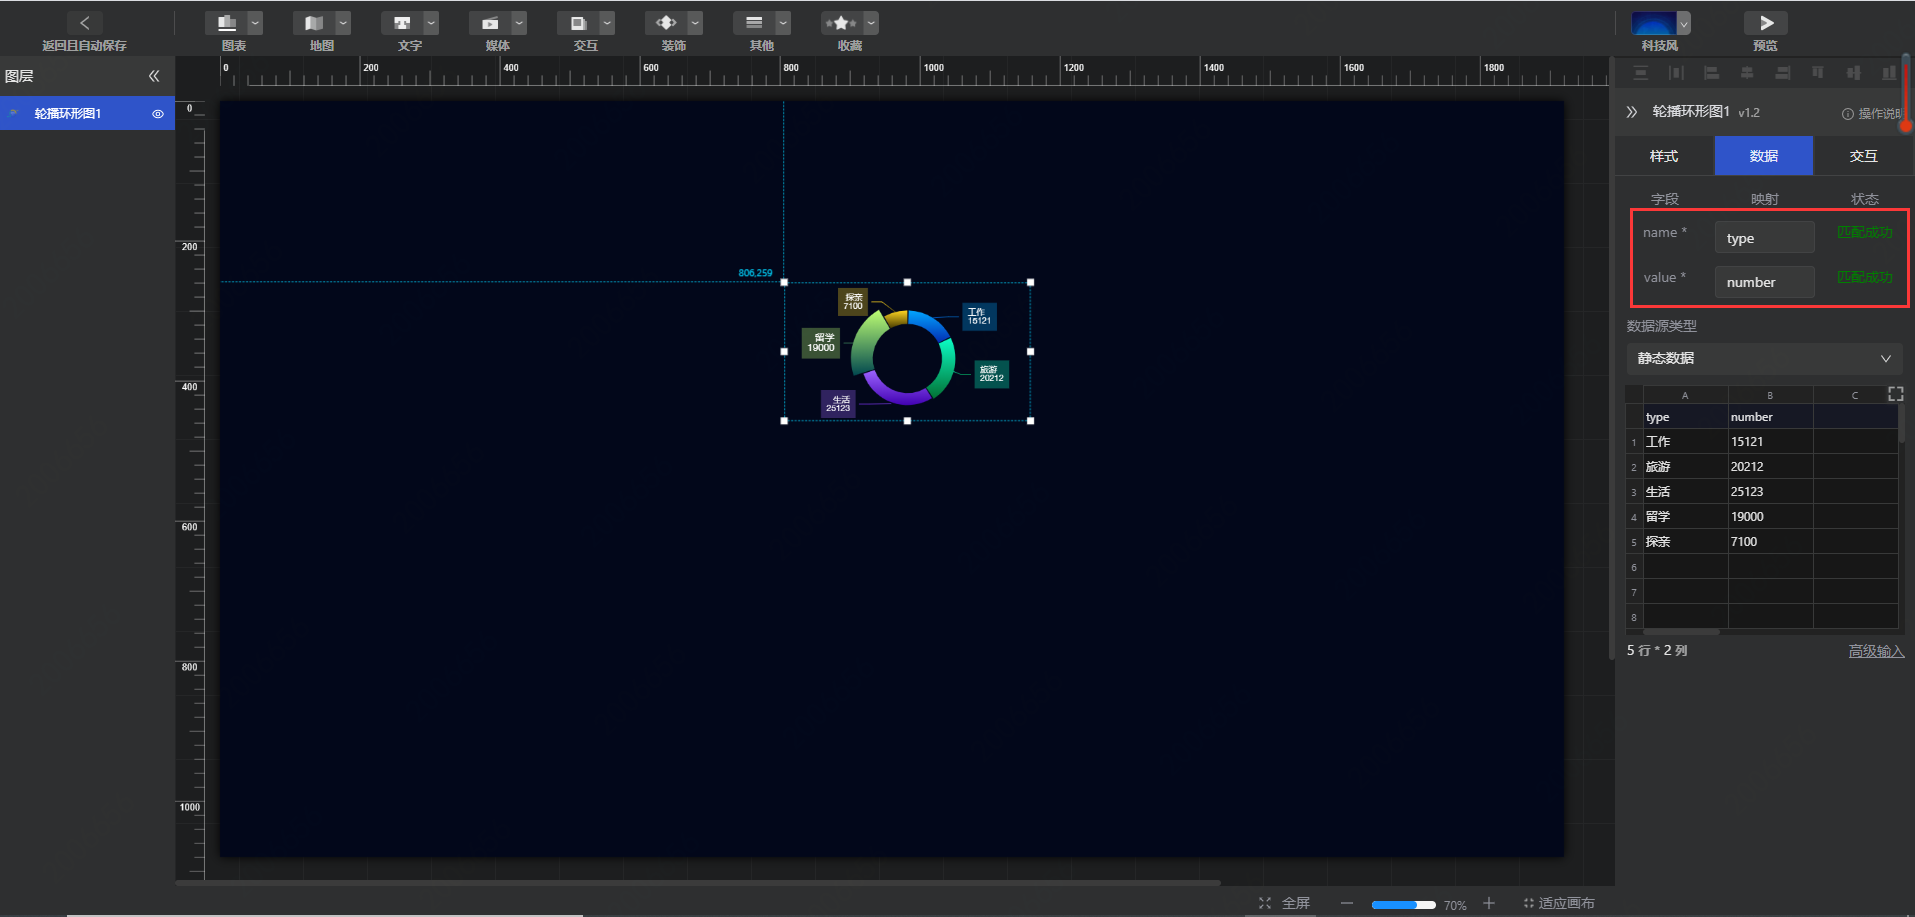Click the 全屏 fullscreen button
This screenshot has width=1915, height=917.
pyautogui.click(x=1284, y=903)
